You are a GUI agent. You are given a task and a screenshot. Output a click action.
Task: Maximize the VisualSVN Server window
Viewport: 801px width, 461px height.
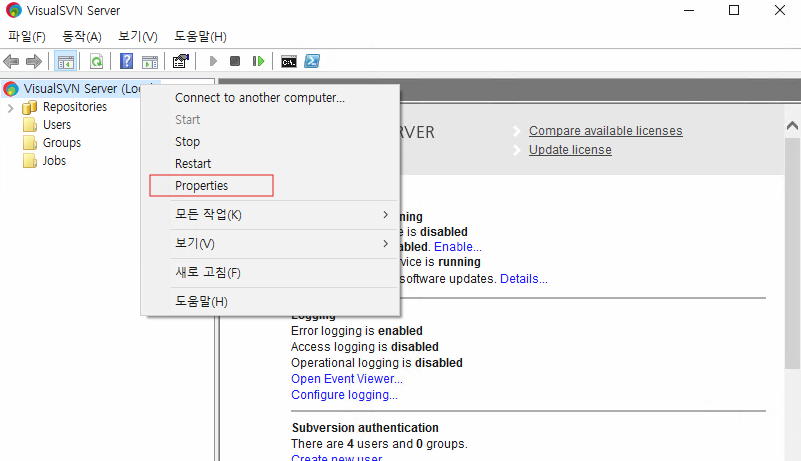[734, 10]
